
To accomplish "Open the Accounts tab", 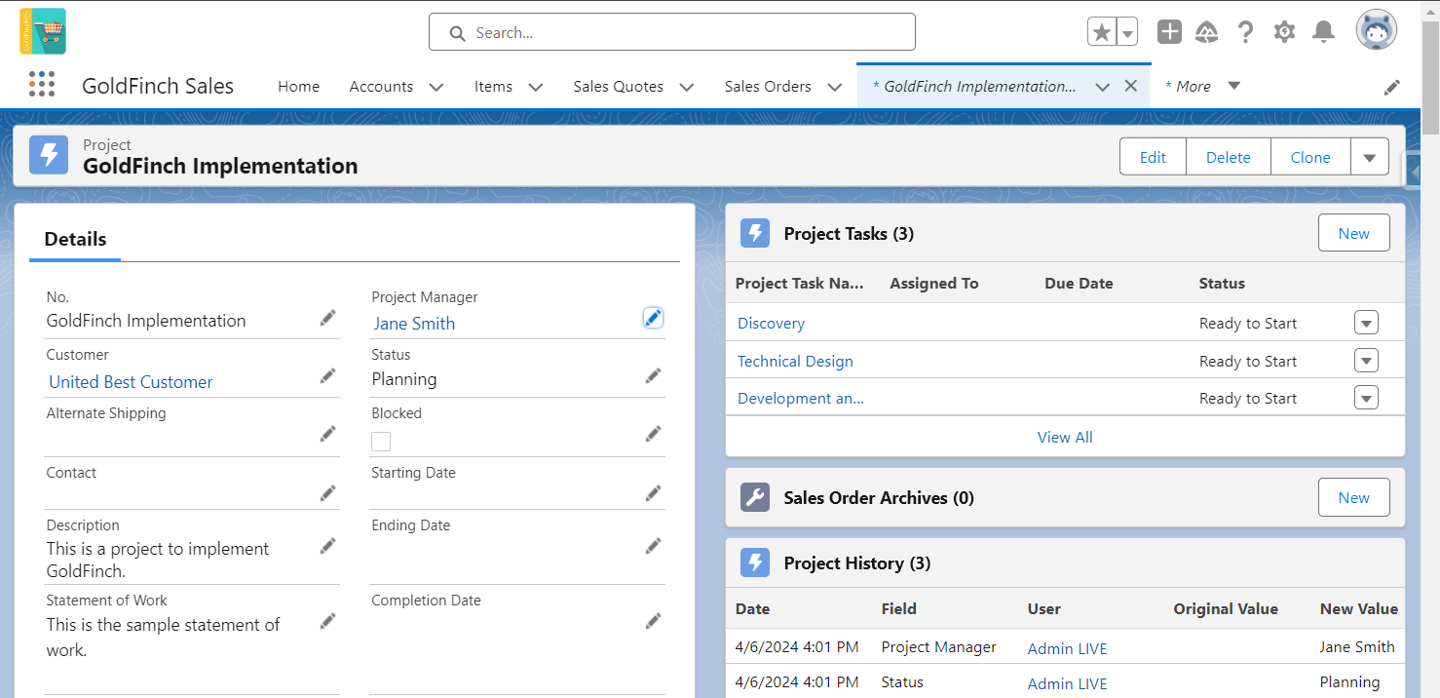I will tap(381, 86).
